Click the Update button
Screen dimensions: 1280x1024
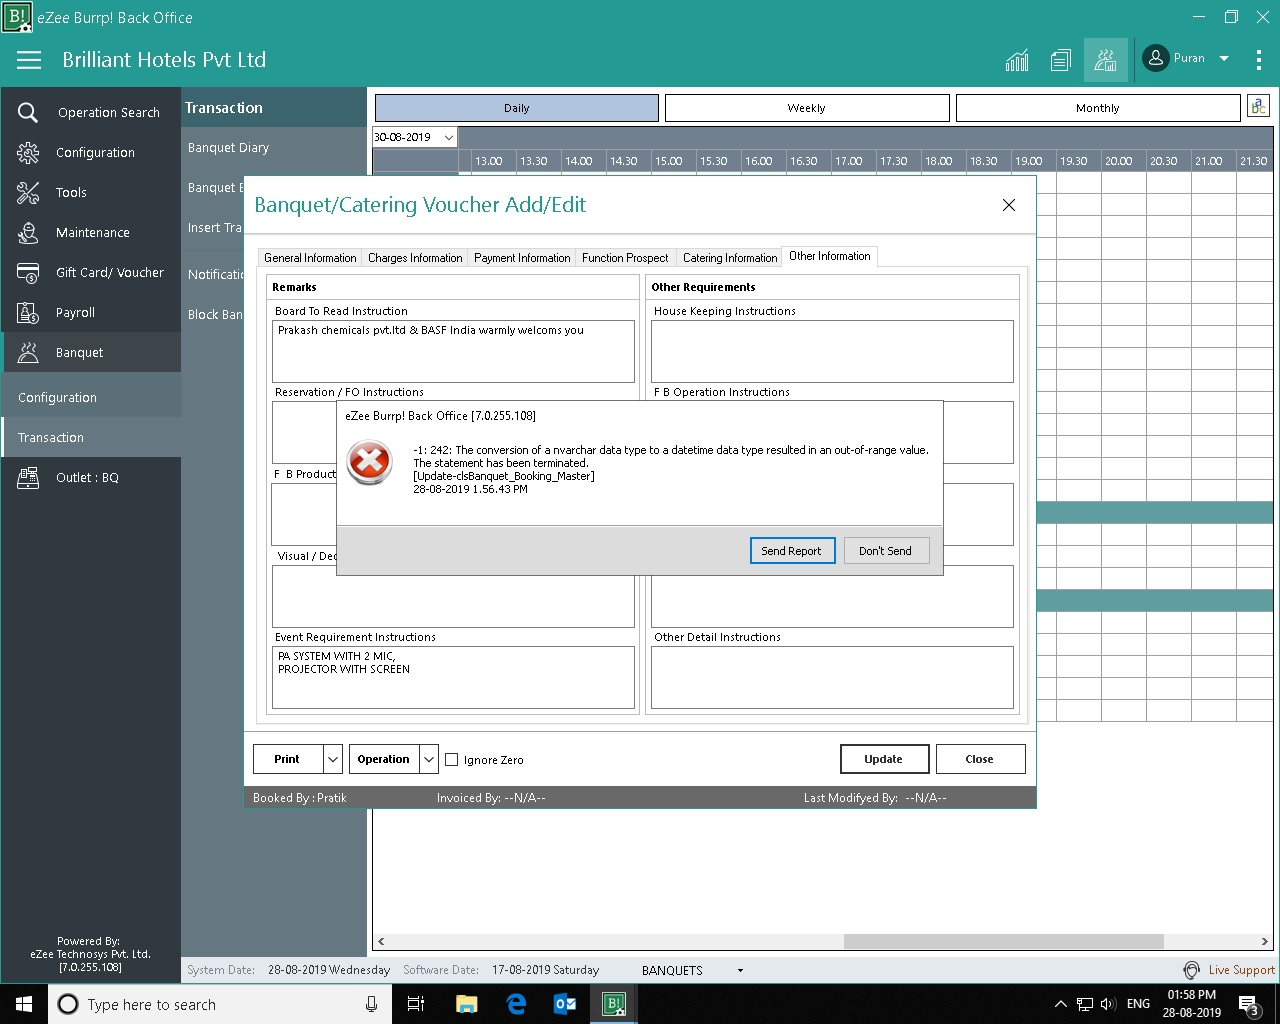point(884,759)
